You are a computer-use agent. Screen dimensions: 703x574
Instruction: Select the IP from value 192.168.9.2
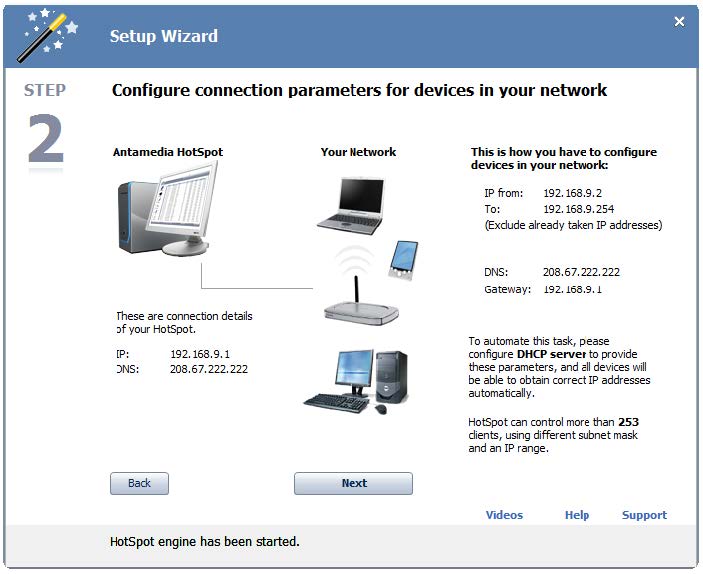(573, 193)
